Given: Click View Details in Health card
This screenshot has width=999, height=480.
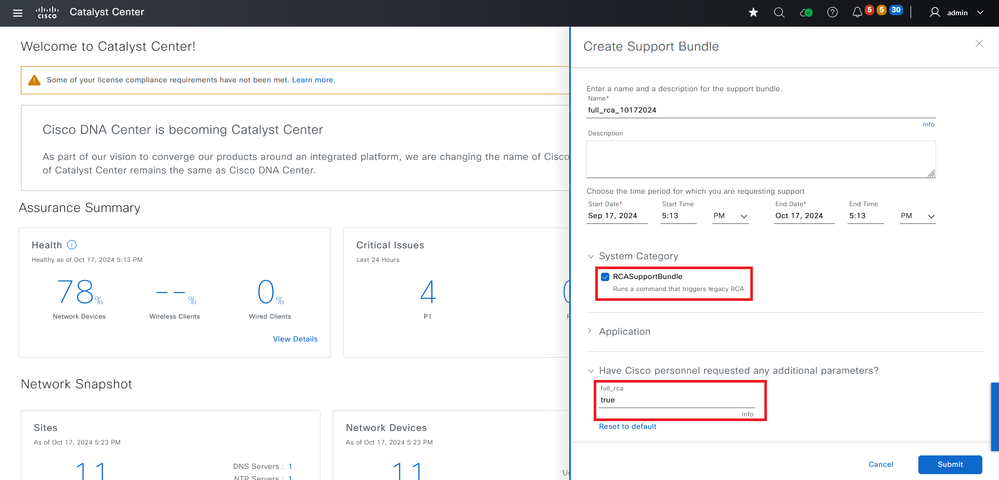Looking at the screenshot, I should (295, 339).
